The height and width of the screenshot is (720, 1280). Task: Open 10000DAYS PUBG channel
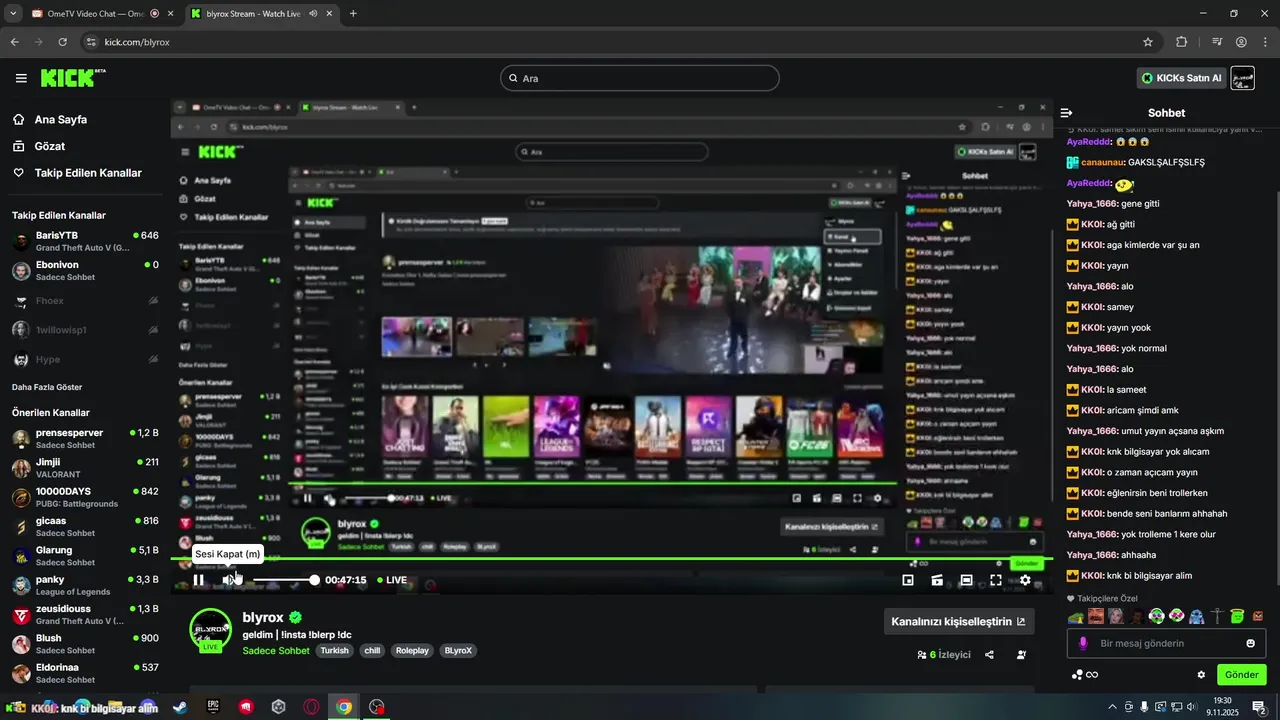[85, 497]
